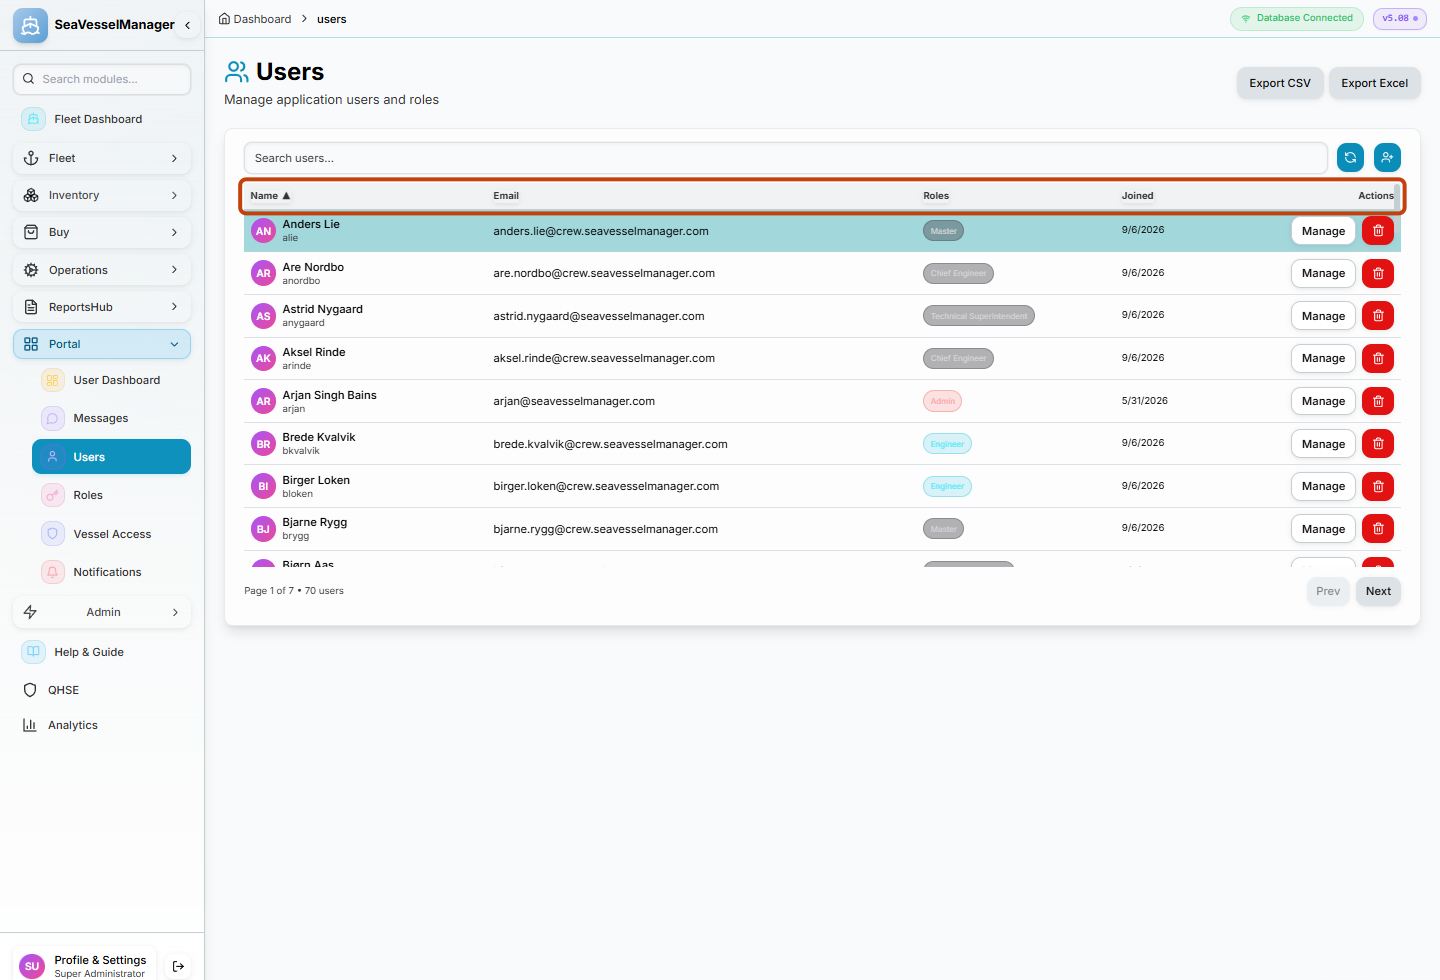The width and height of the screenshot is (1440, 980).
Task: Collapse the Portal menu section
Action: [x=102, y=344]
